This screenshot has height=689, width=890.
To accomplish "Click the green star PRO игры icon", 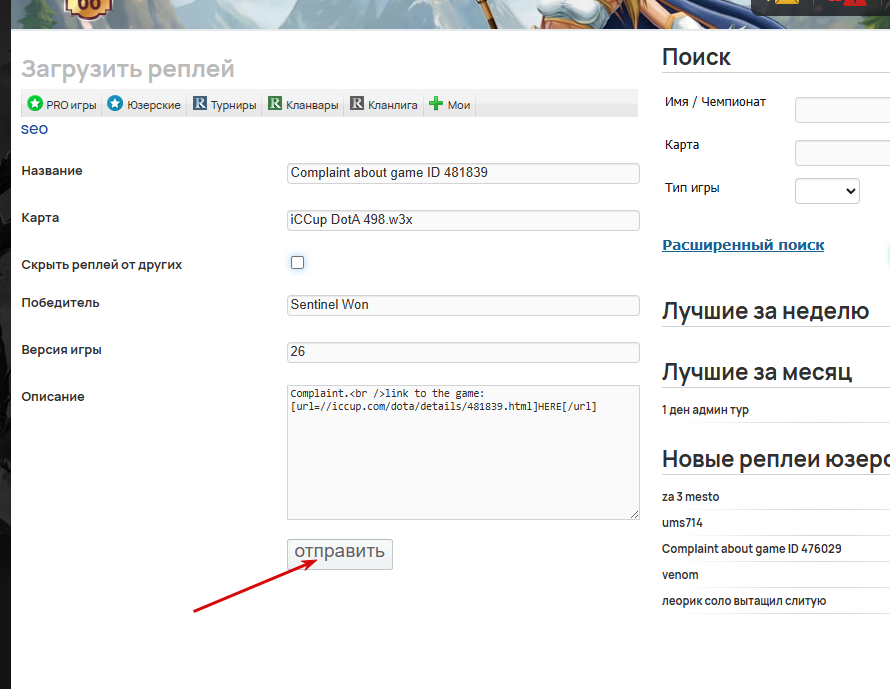I will click(35, 103).
